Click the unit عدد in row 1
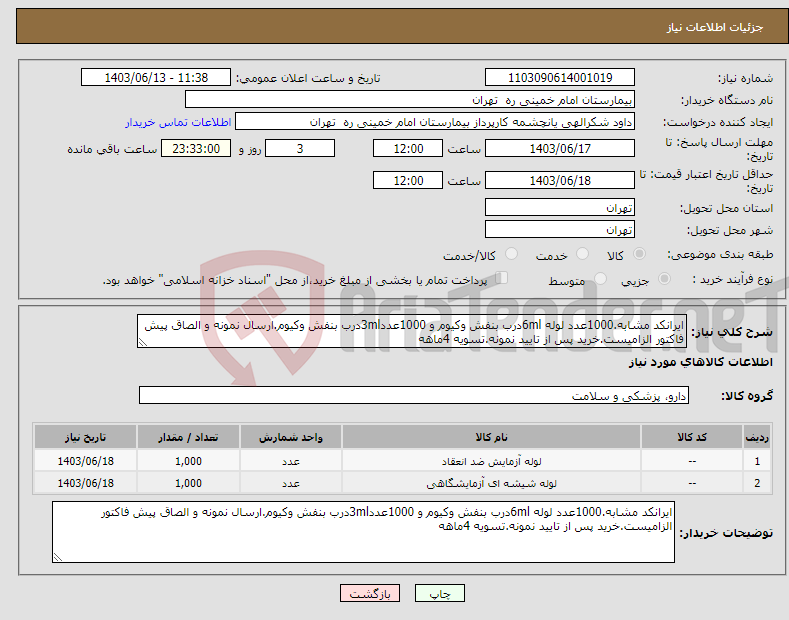789x620 pixels. [291, 461]
